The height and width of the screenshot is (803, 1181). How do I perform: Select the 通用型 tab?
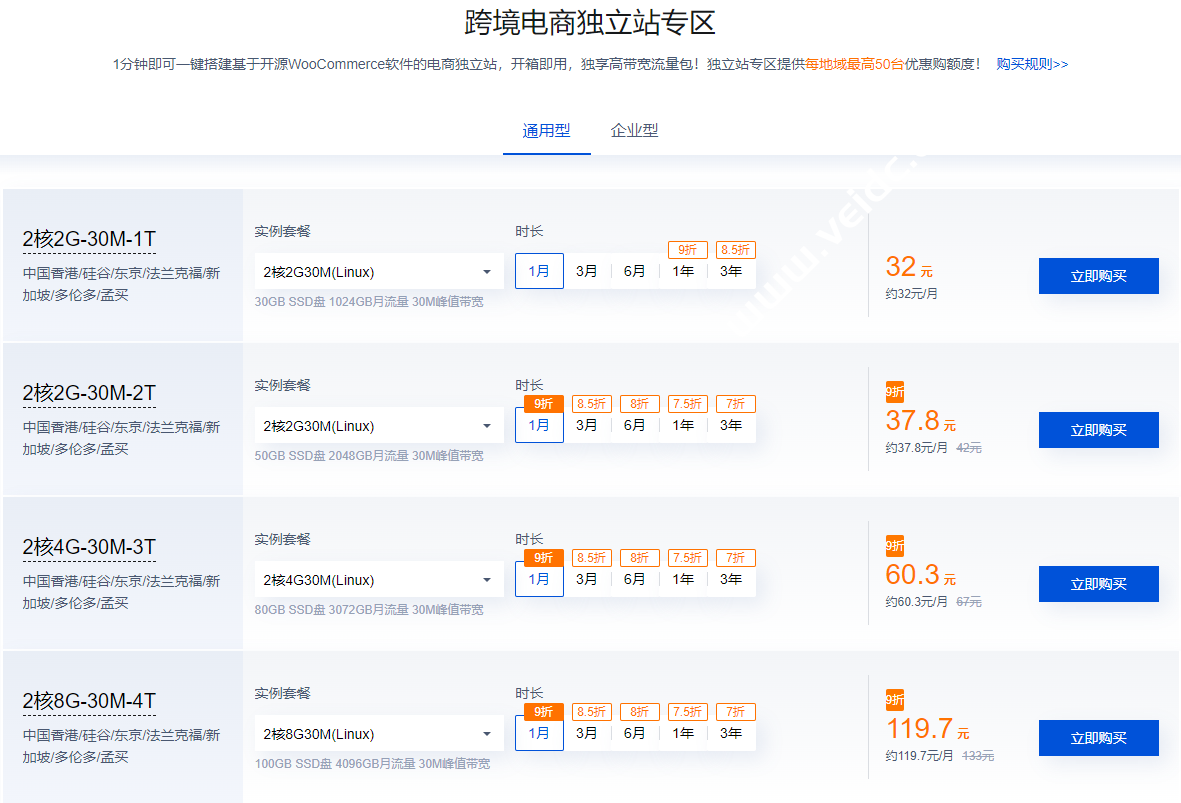point(546,131)
